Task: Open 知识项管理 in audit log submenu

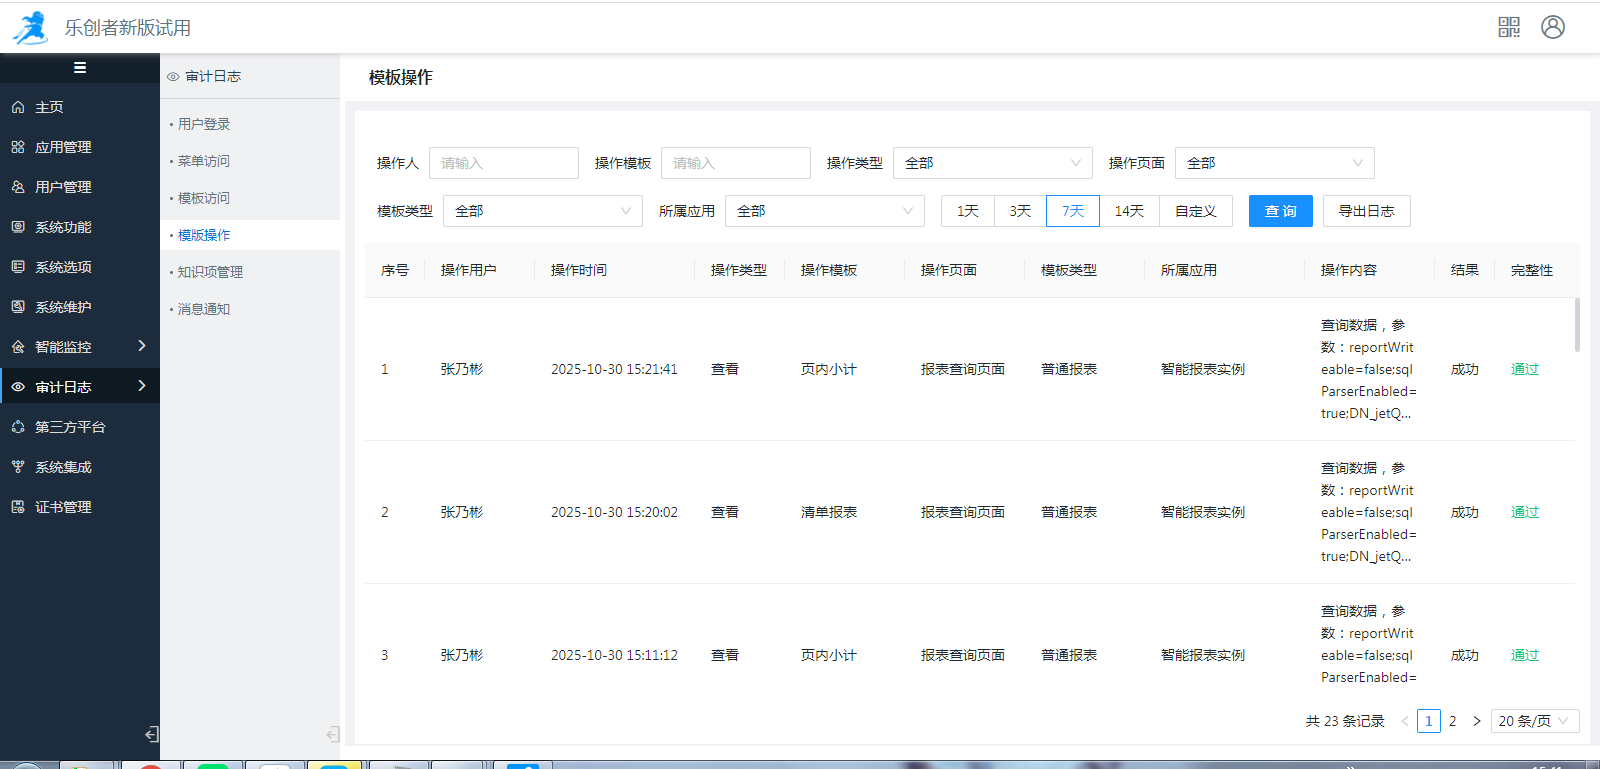Action: (x=210, y=272)
